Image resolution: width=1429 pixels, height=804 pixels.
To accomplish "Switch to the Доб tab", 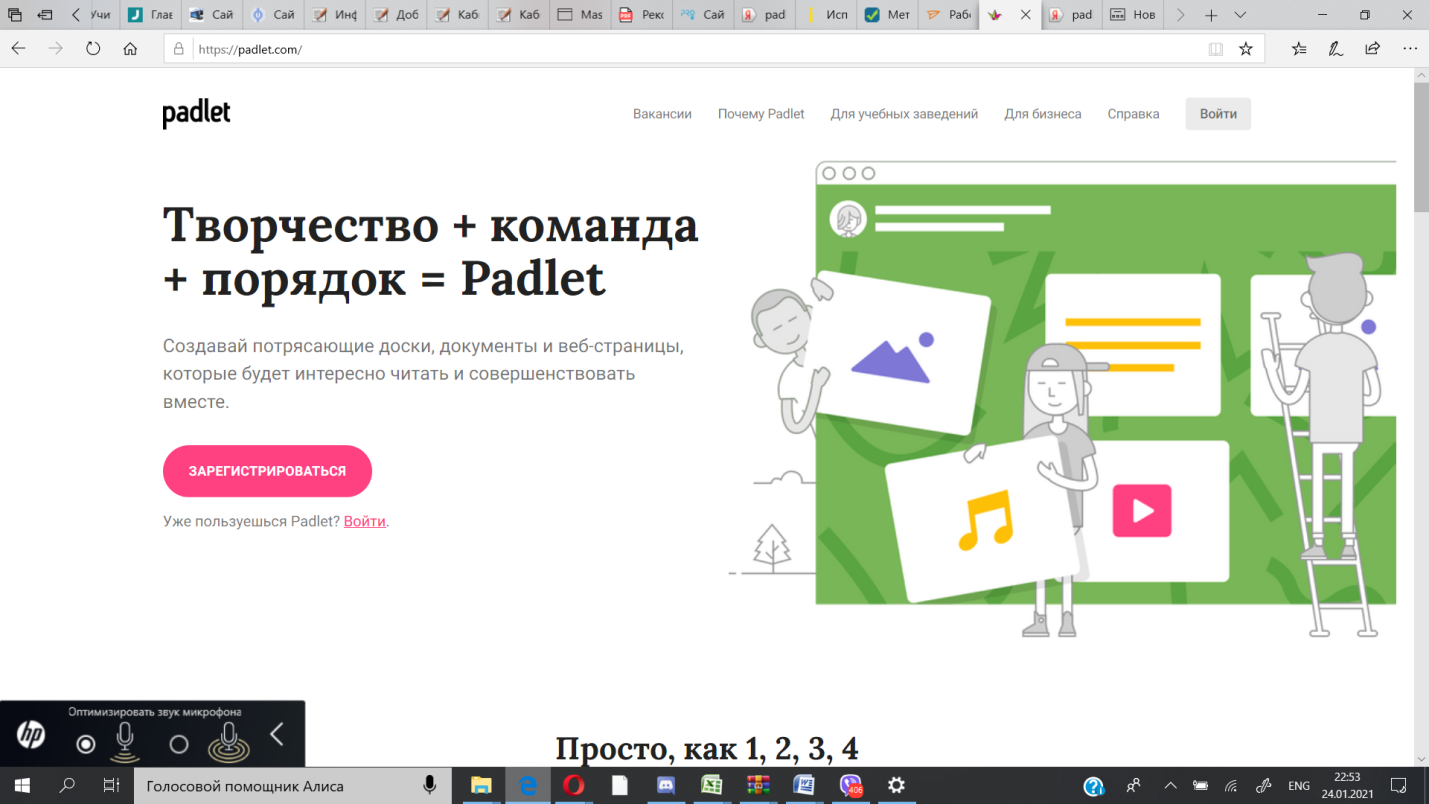I will 397,16.
